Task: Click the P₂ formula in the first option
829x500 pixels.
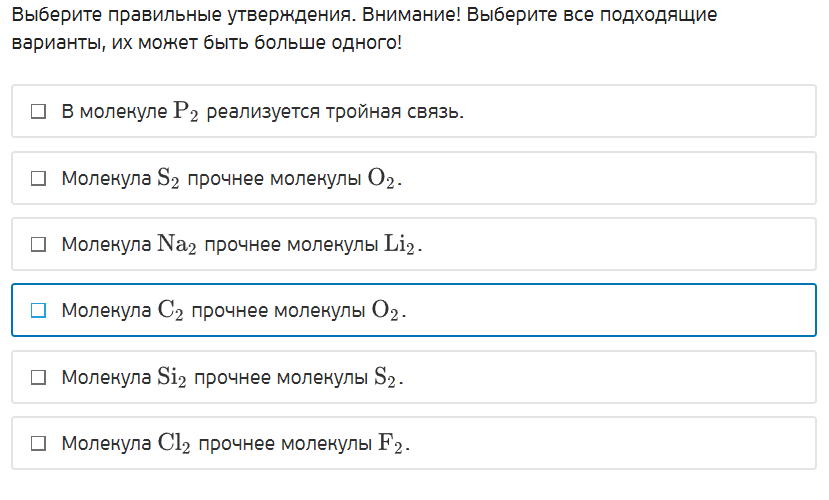Action: click(x=186, y=112)
